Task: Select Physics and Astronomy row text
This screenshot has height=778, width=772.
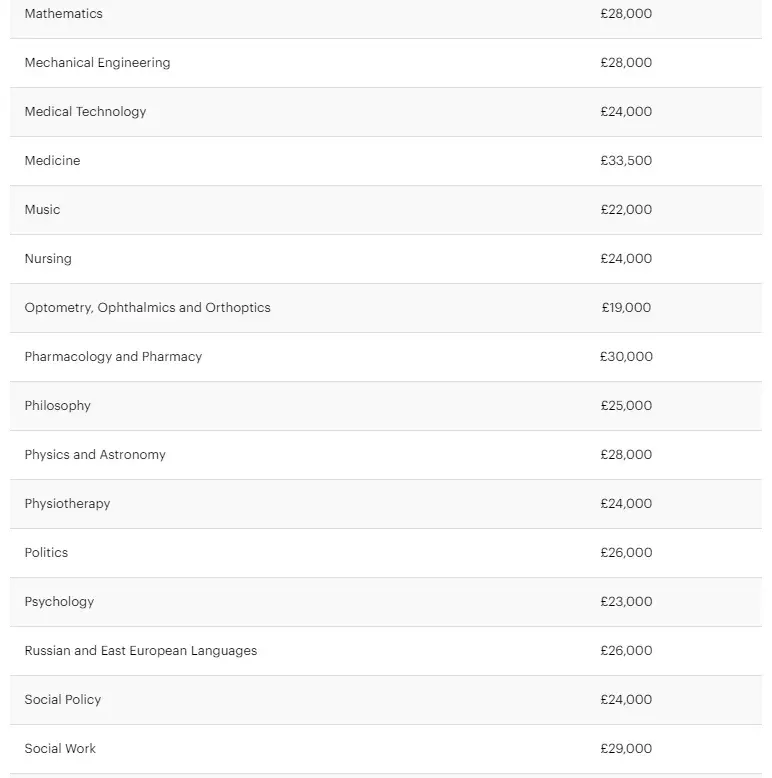Action: tap(95, 455)
